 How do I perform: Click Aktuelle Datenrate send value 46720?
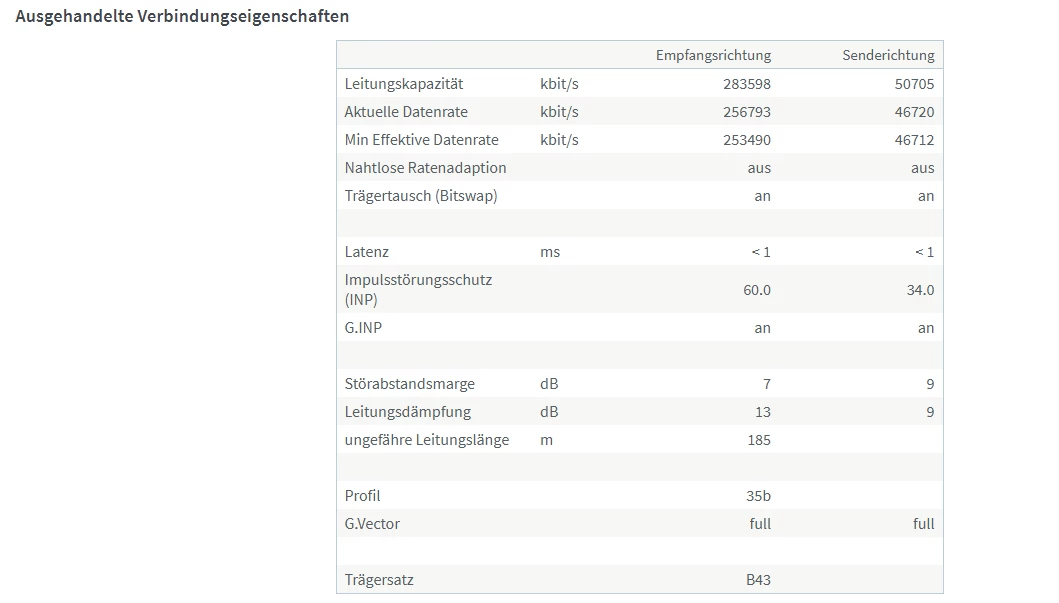[x=914, y=112]
